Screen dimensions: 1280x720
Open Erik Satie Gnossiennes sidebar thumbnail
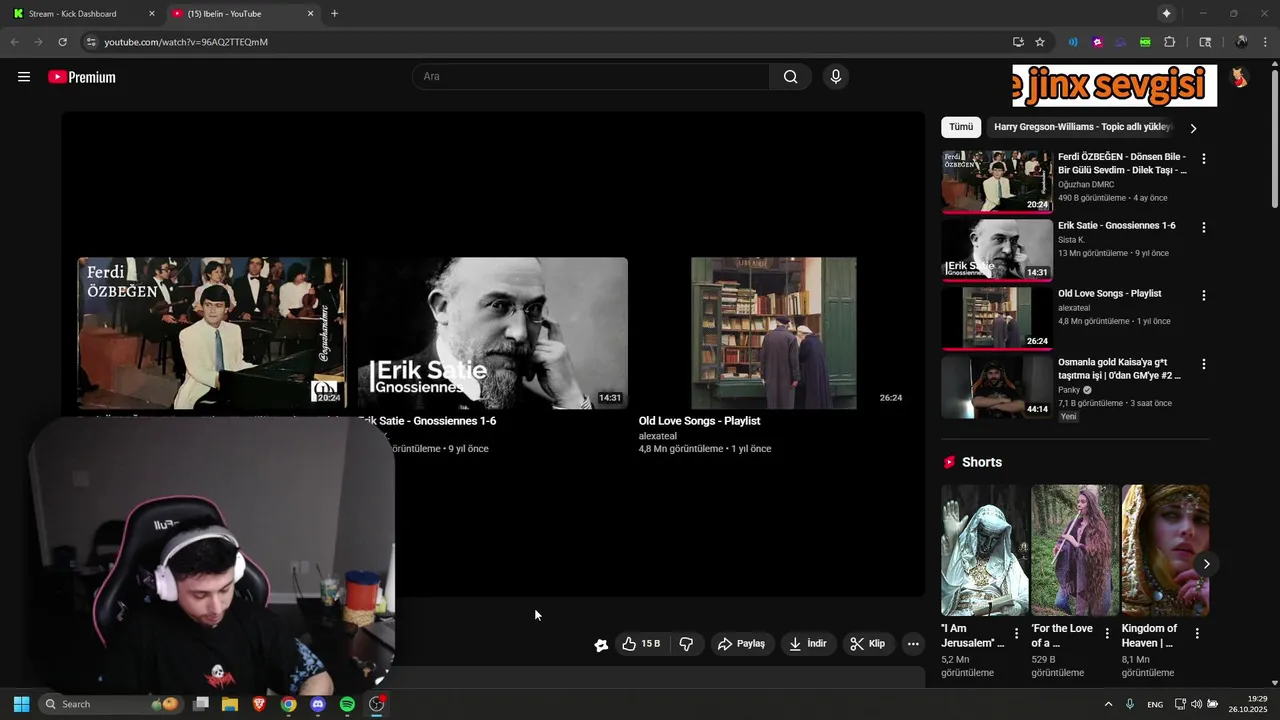coord(997,250)
